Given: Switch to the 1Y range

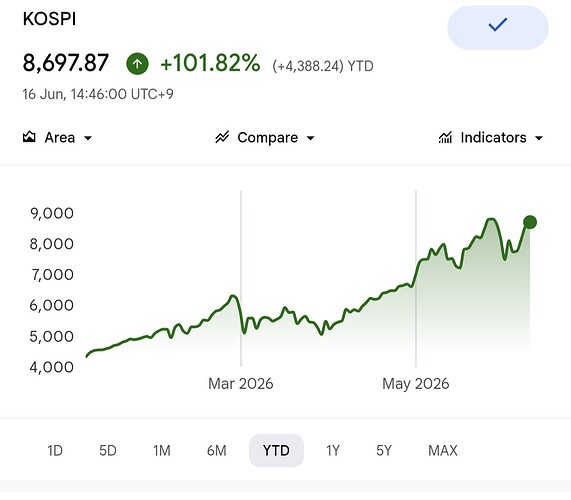Looking at the screenshot, I should click(333, 450).
